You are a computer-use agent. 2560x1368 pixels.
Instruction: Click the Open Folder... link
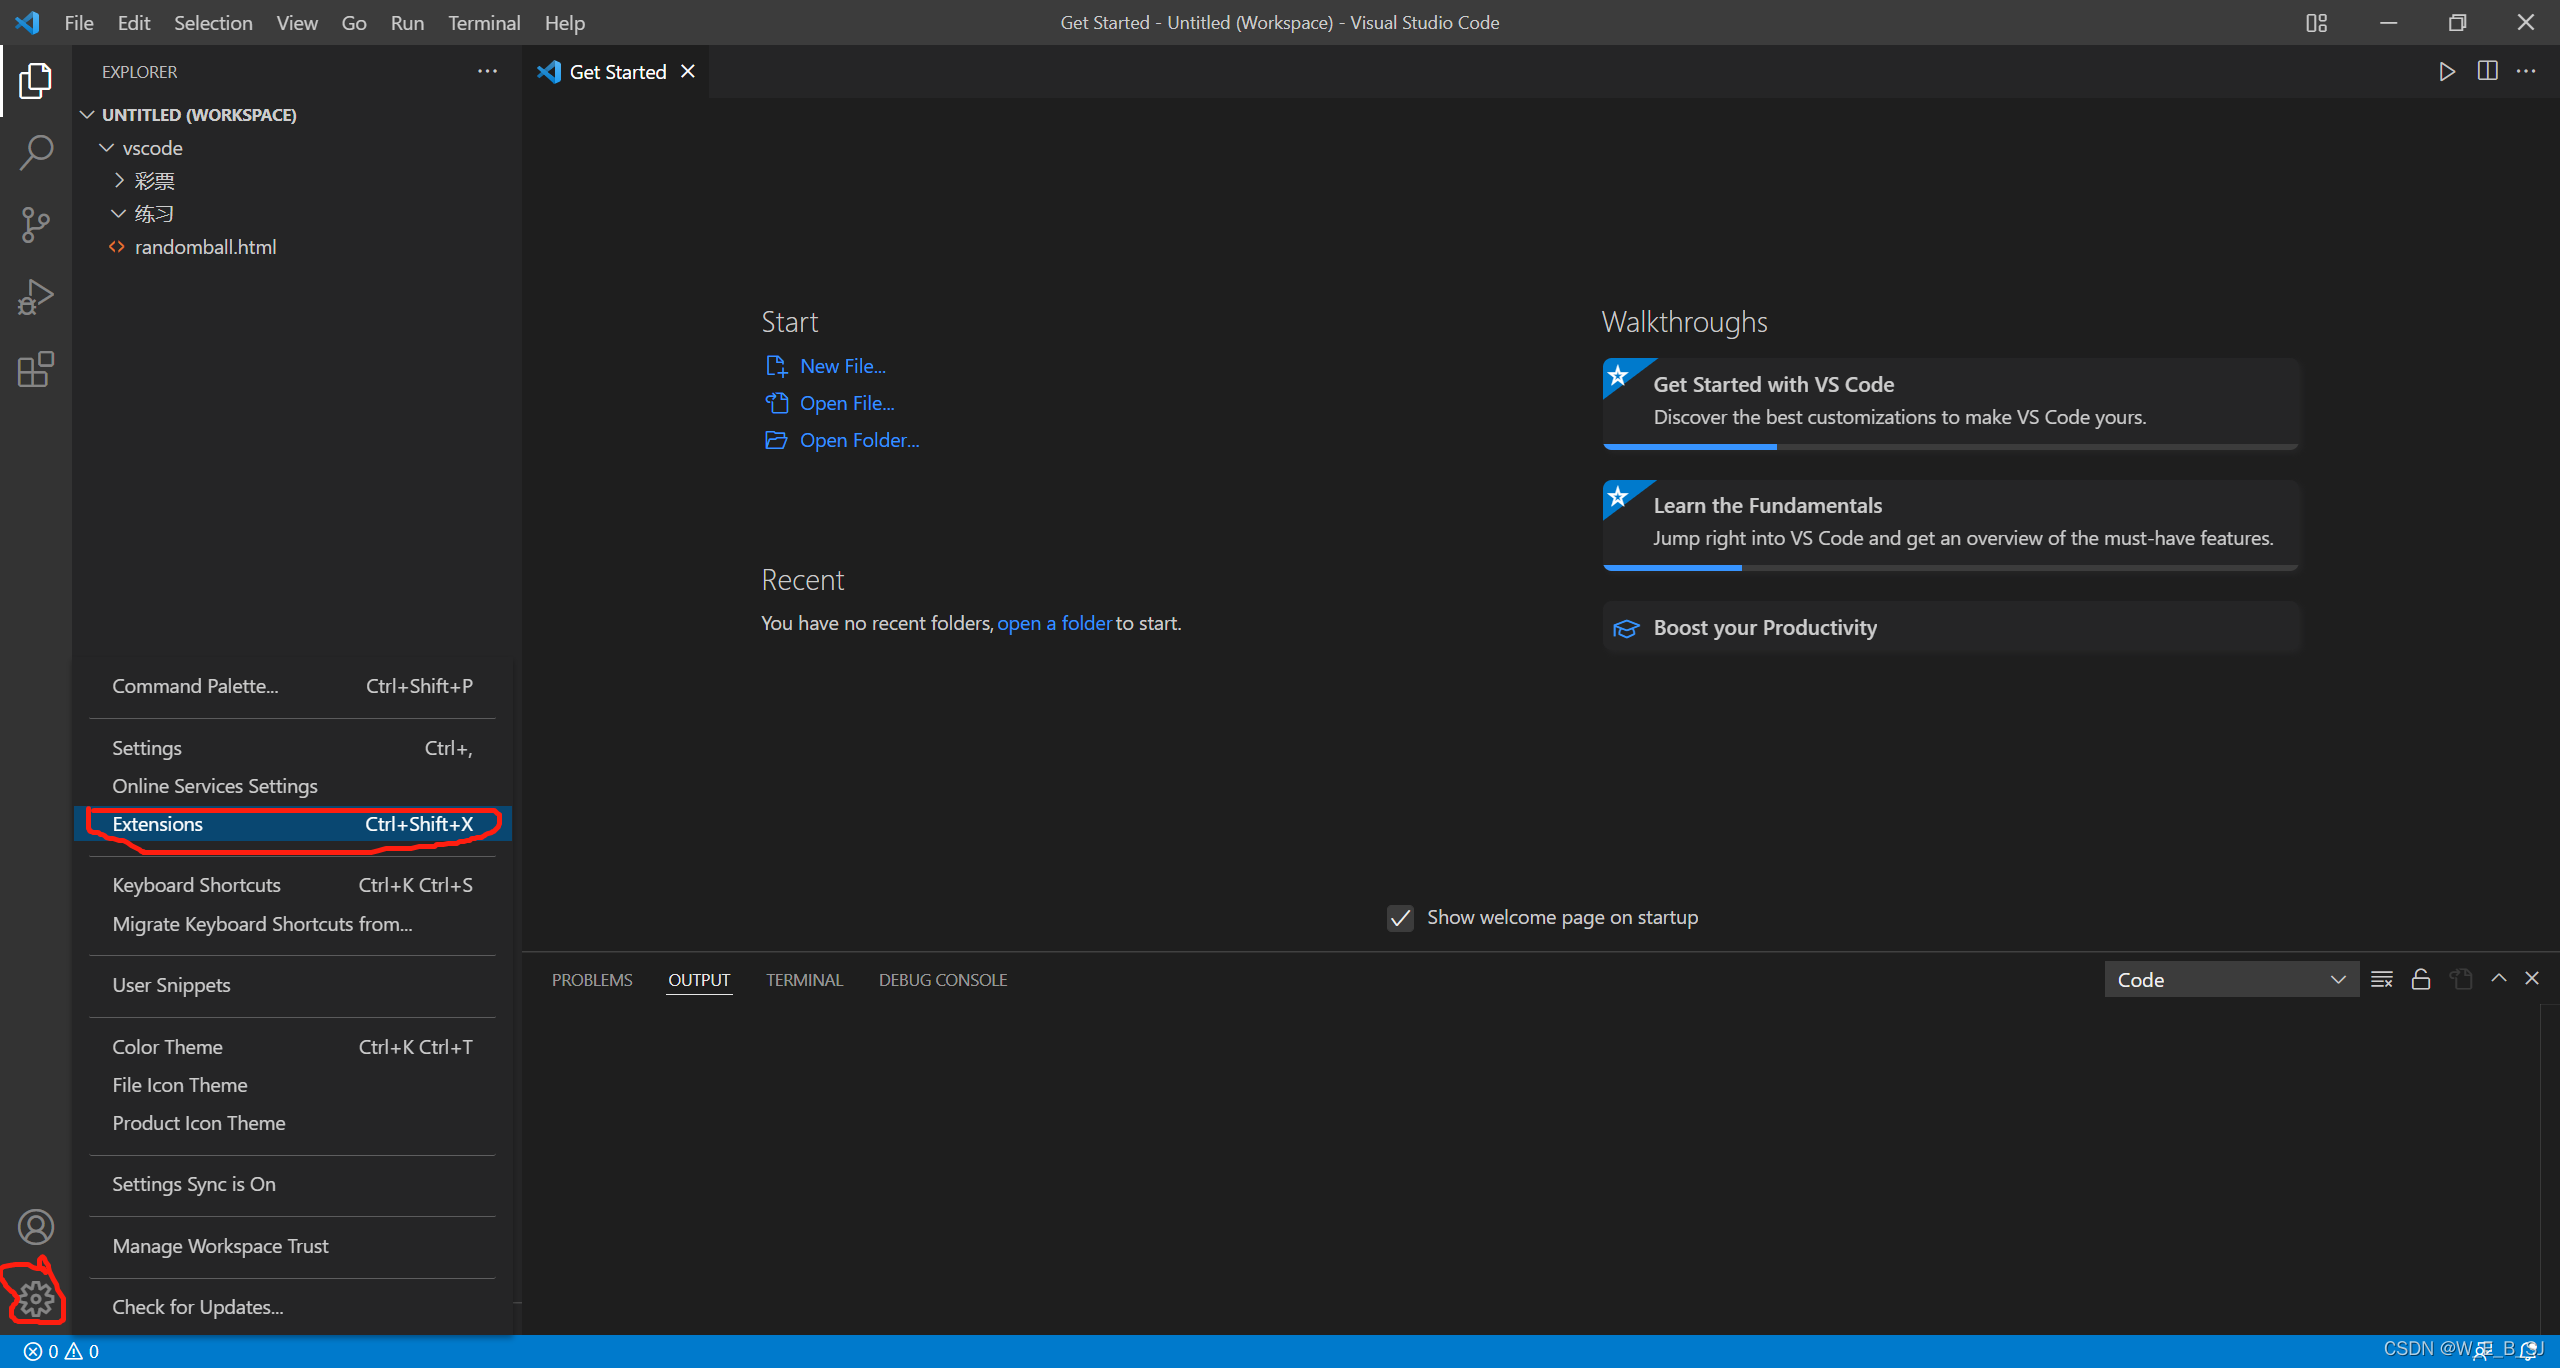859,440
